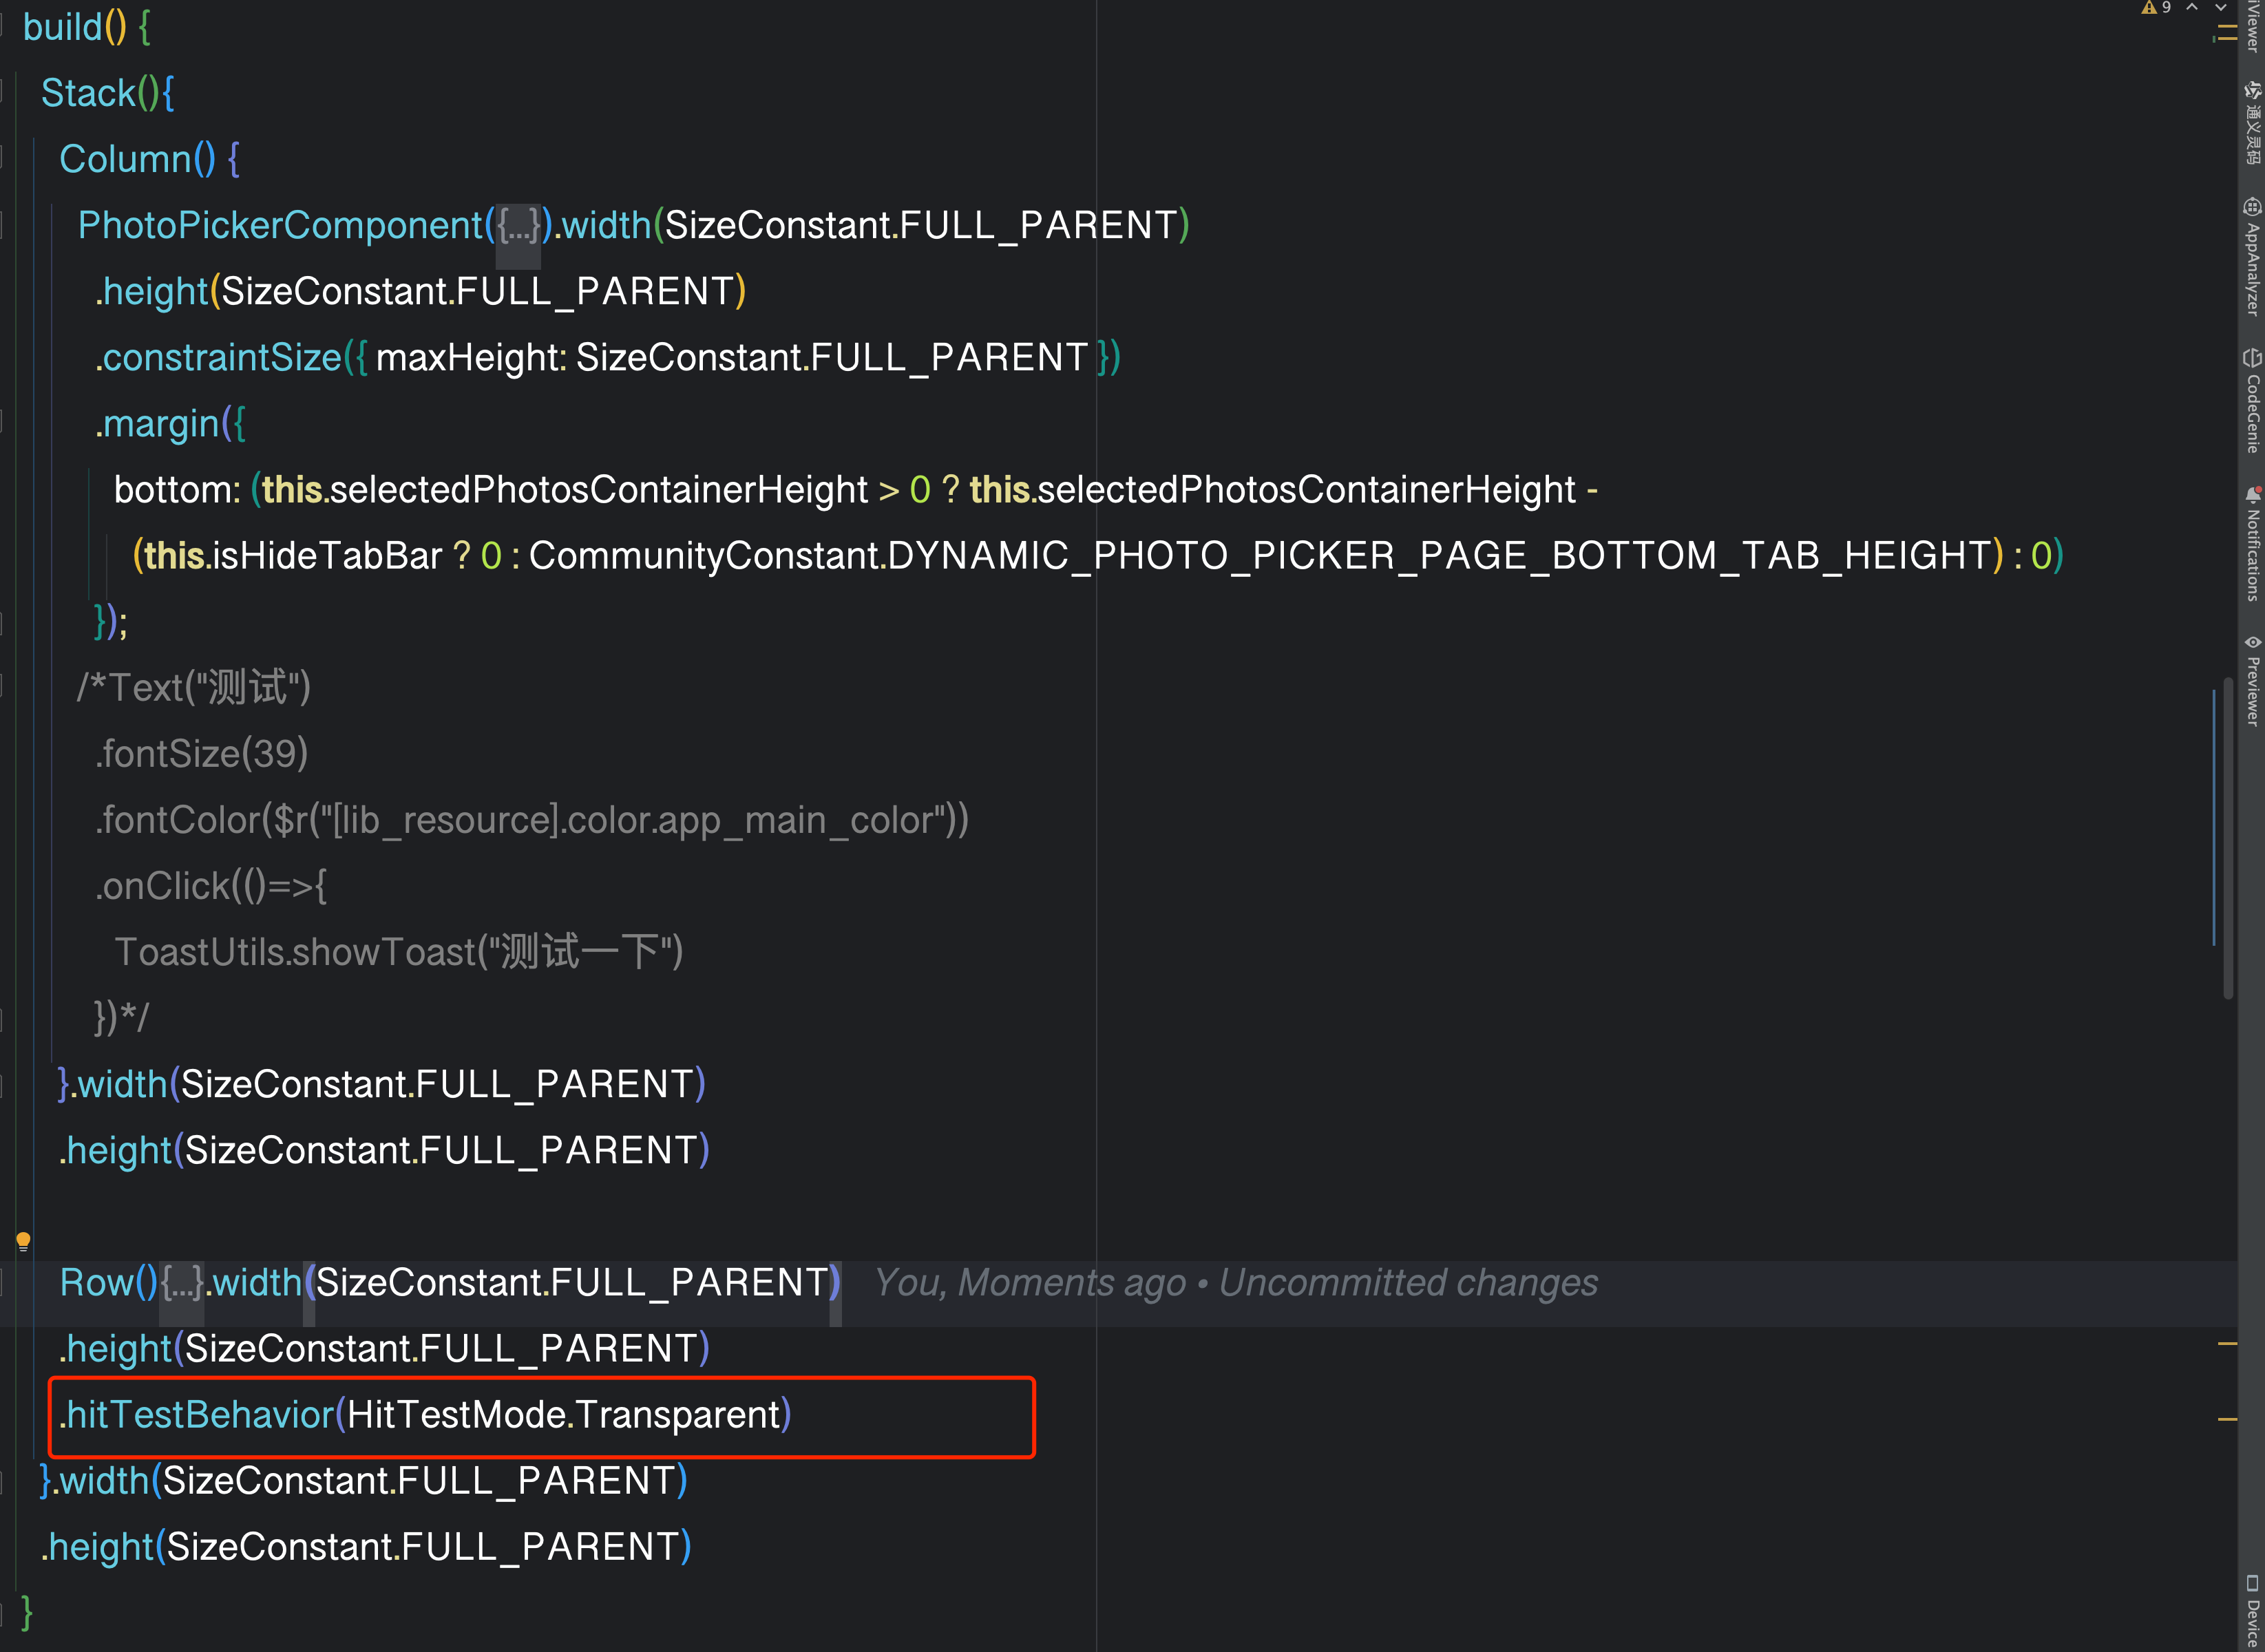The image size is (2265, 1652).
Task: Click '.width' after Column closing brace
Action: (x=119, y=1085)
